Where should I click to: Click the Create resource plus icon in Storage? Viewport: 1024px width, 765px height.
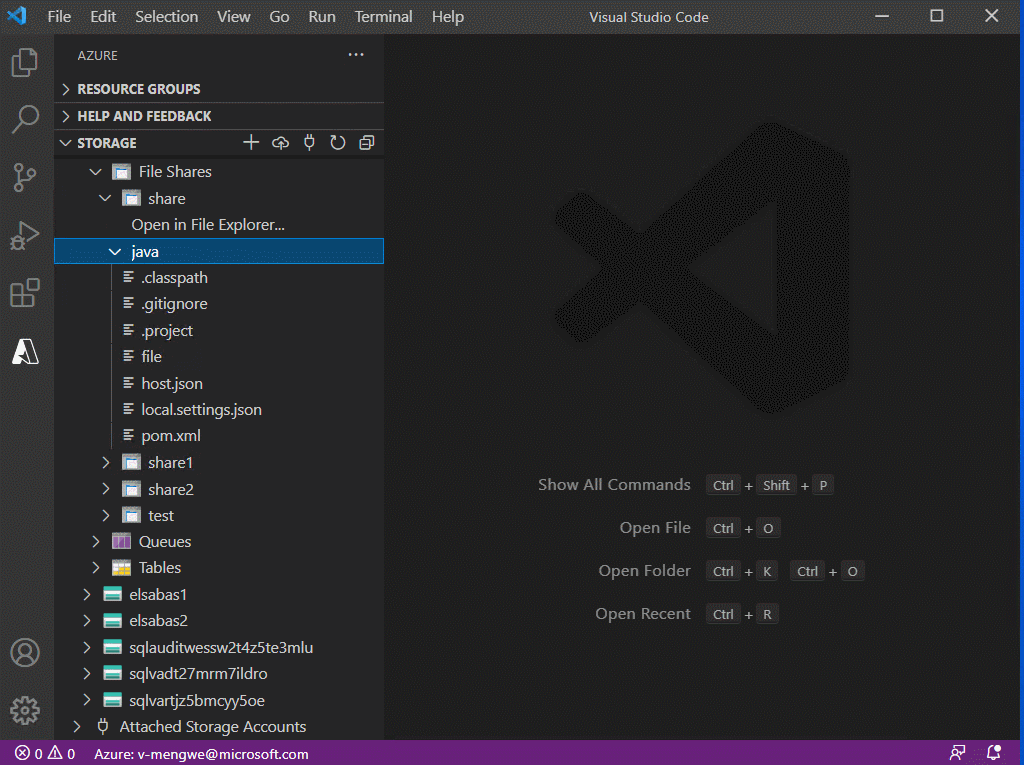point(251,142)
